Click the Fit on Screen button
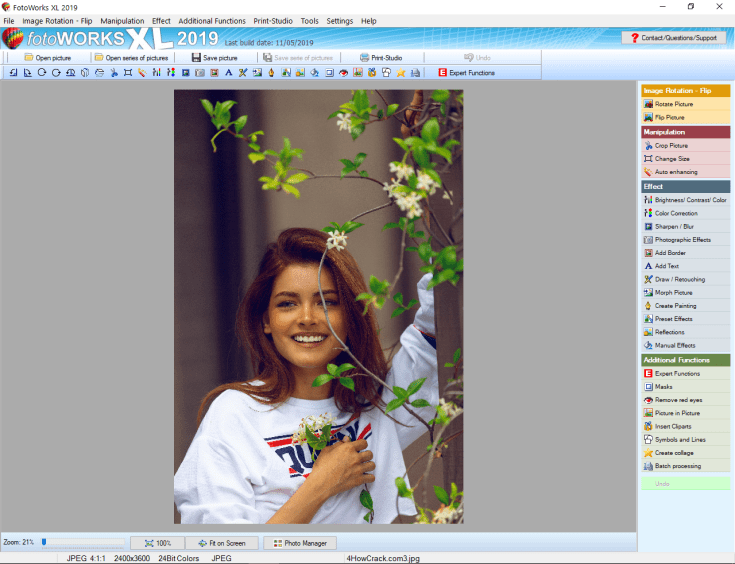The height and width of the screenshot is (564, 735). pos(222,543)
